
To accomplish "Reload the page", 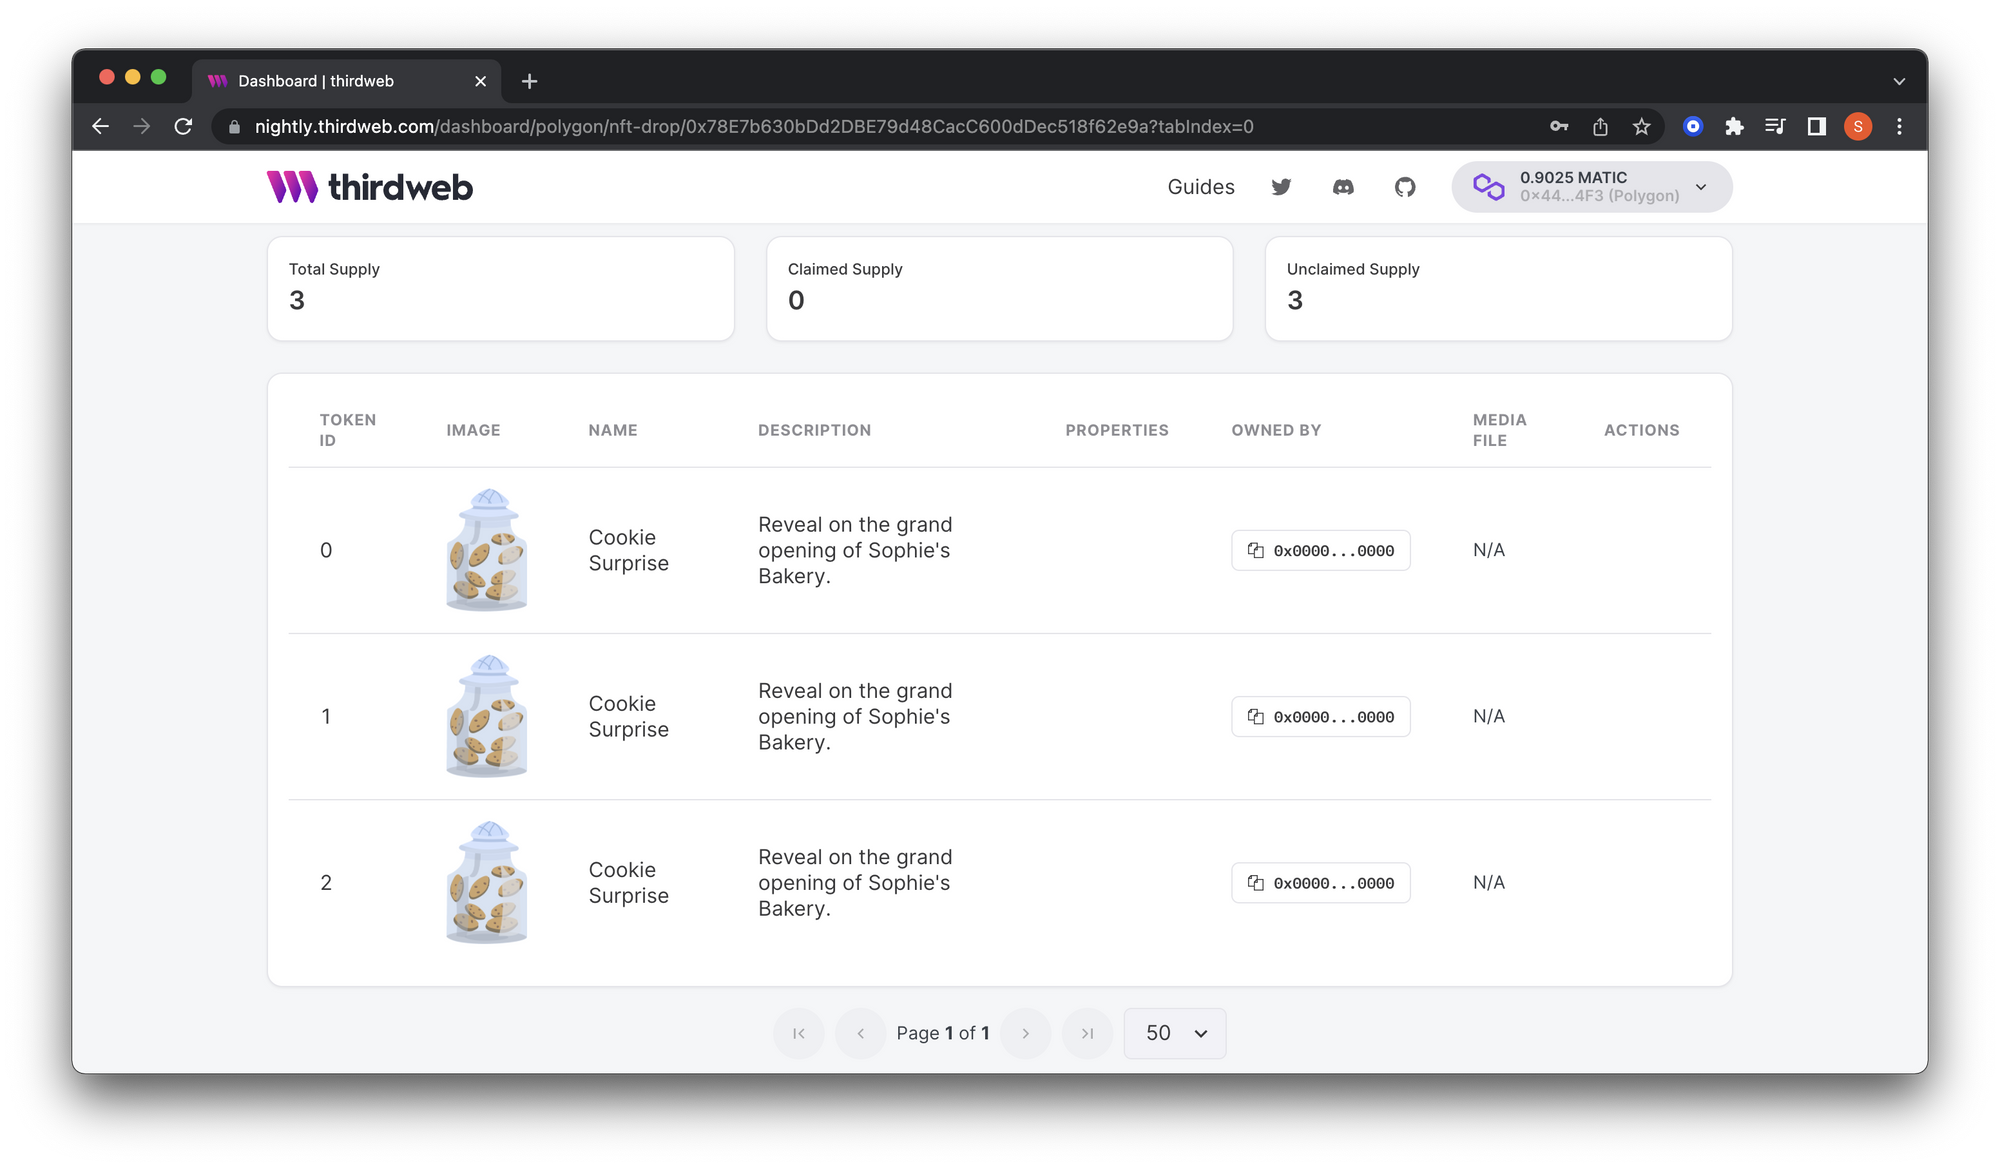I will pos(183,126).
